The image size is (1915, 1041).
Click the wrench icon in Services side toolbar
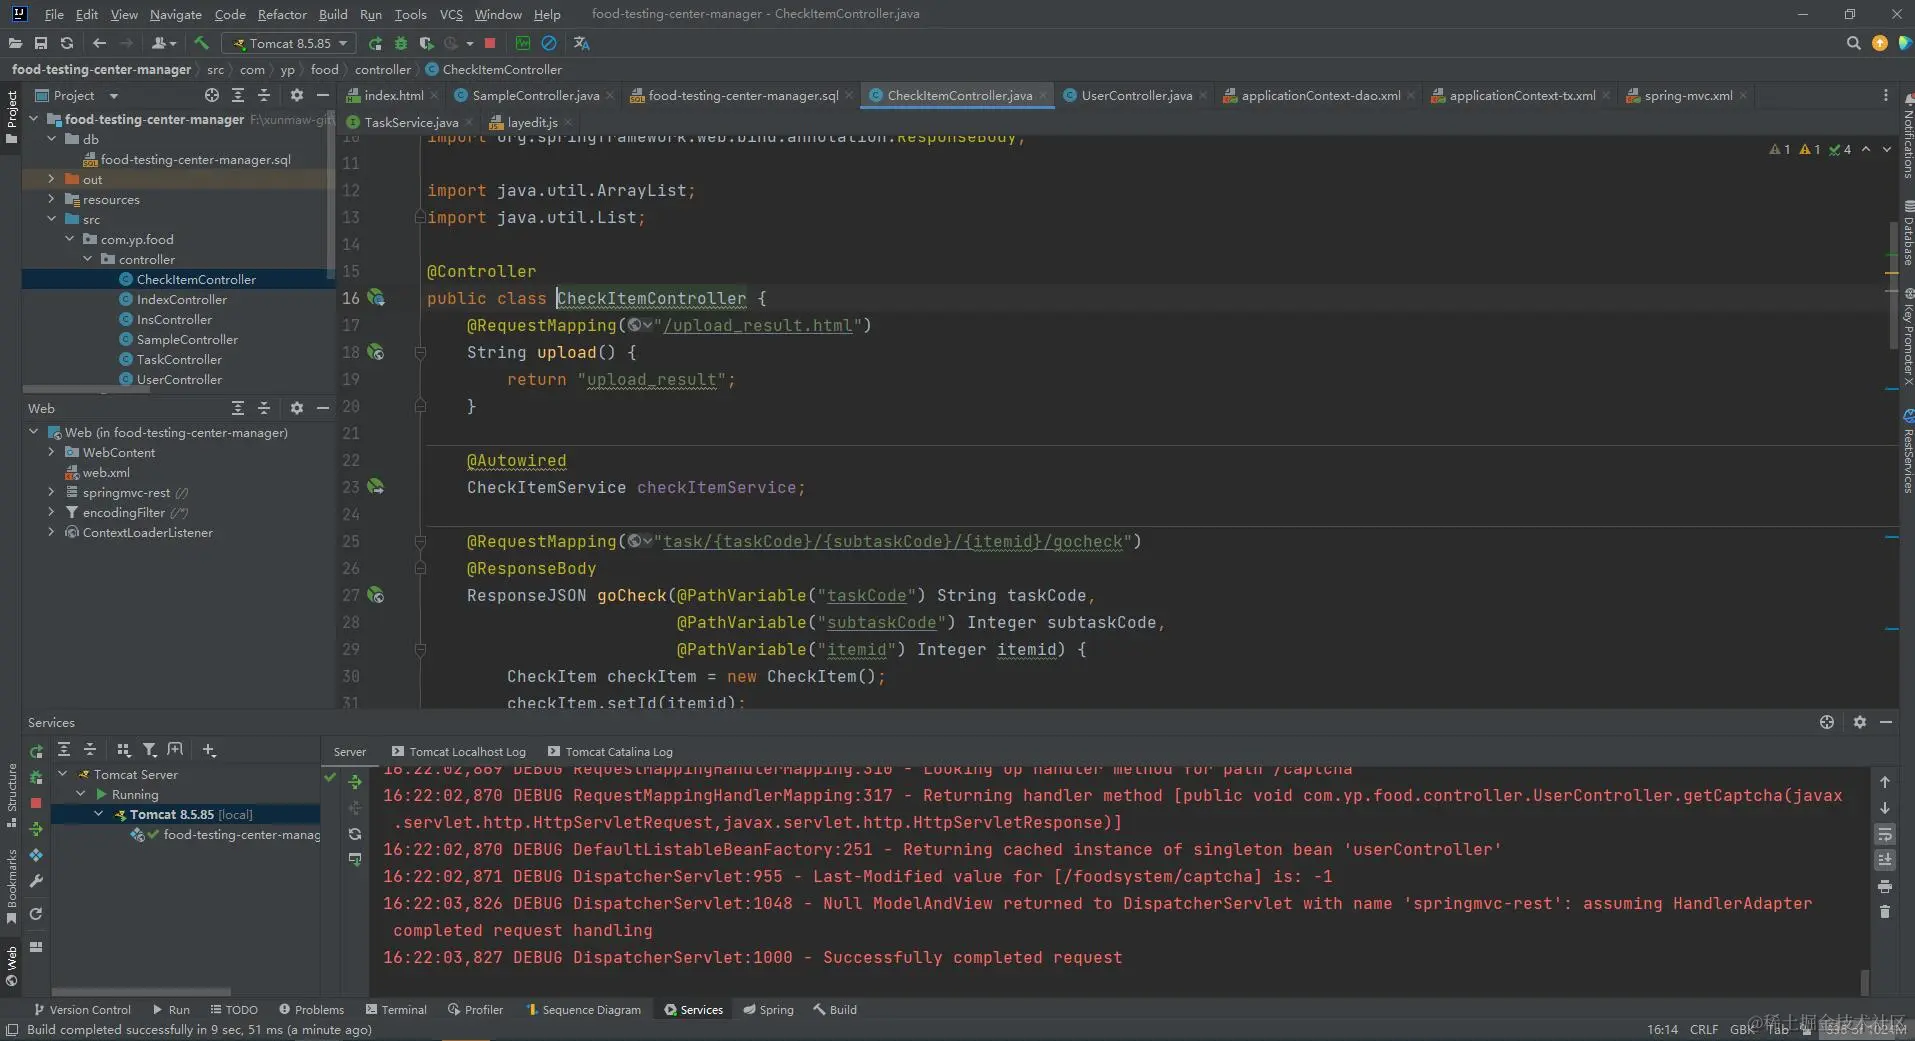click(x=36, y=881)
